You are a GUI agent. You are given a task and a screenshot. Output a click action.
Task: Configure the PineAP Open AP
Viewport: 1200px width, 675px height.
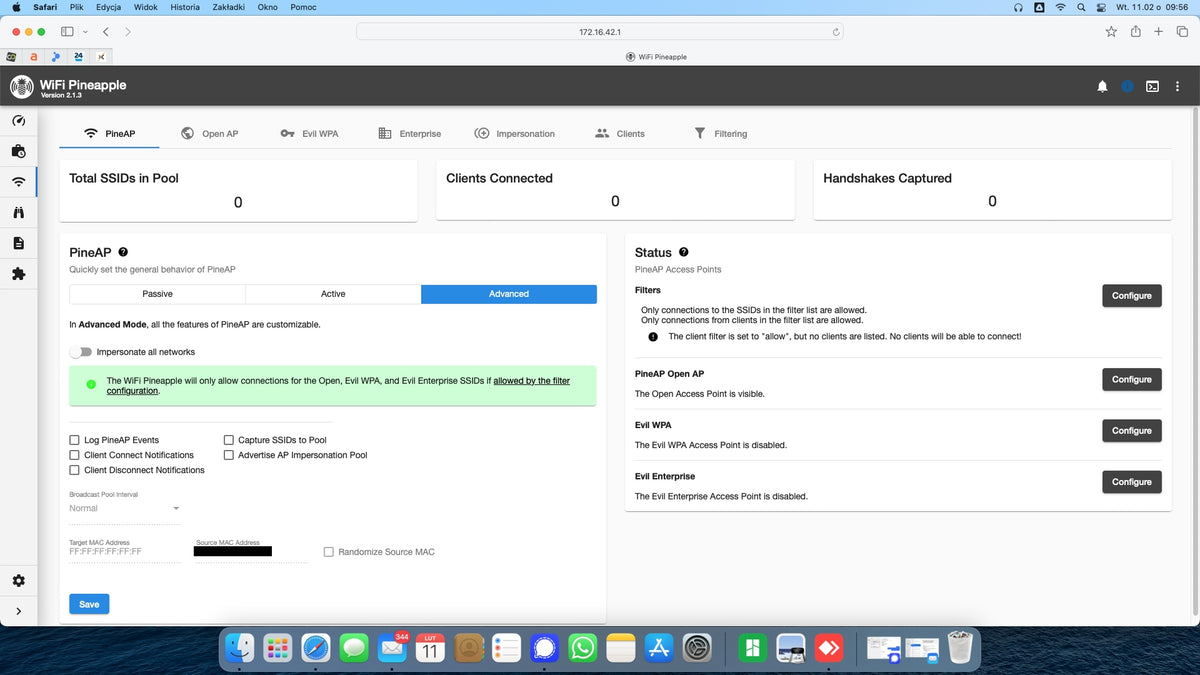[1132, 379]
